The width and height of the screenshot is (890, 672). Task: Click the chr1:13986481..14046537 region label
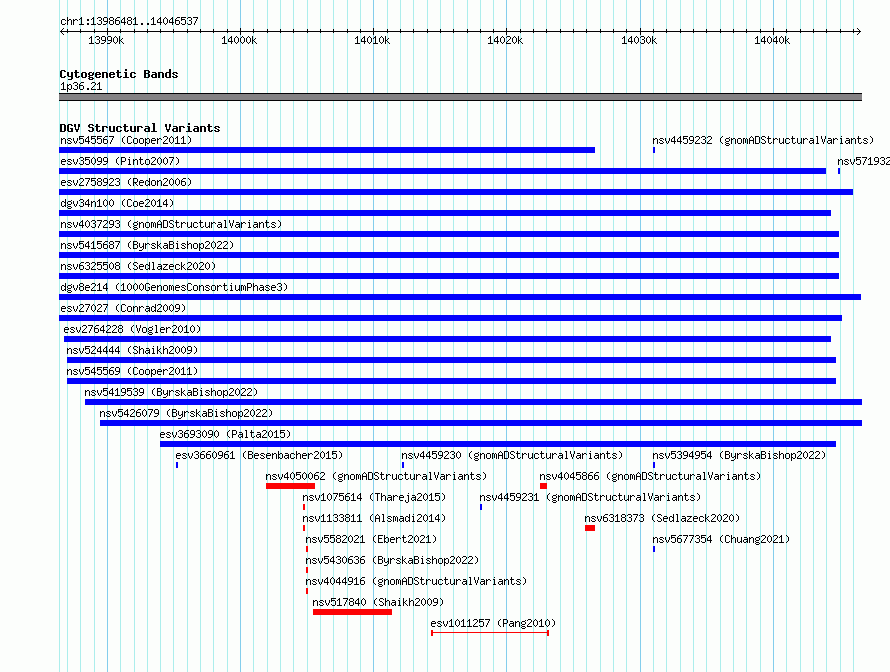[129, 21]
